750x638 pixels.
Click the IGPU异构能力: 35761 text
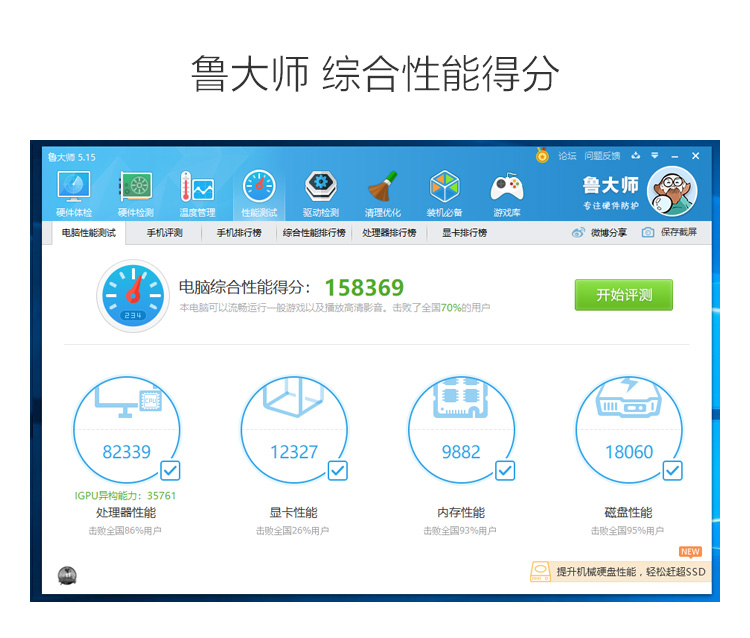pyautogui.click(x=125, y=496)
